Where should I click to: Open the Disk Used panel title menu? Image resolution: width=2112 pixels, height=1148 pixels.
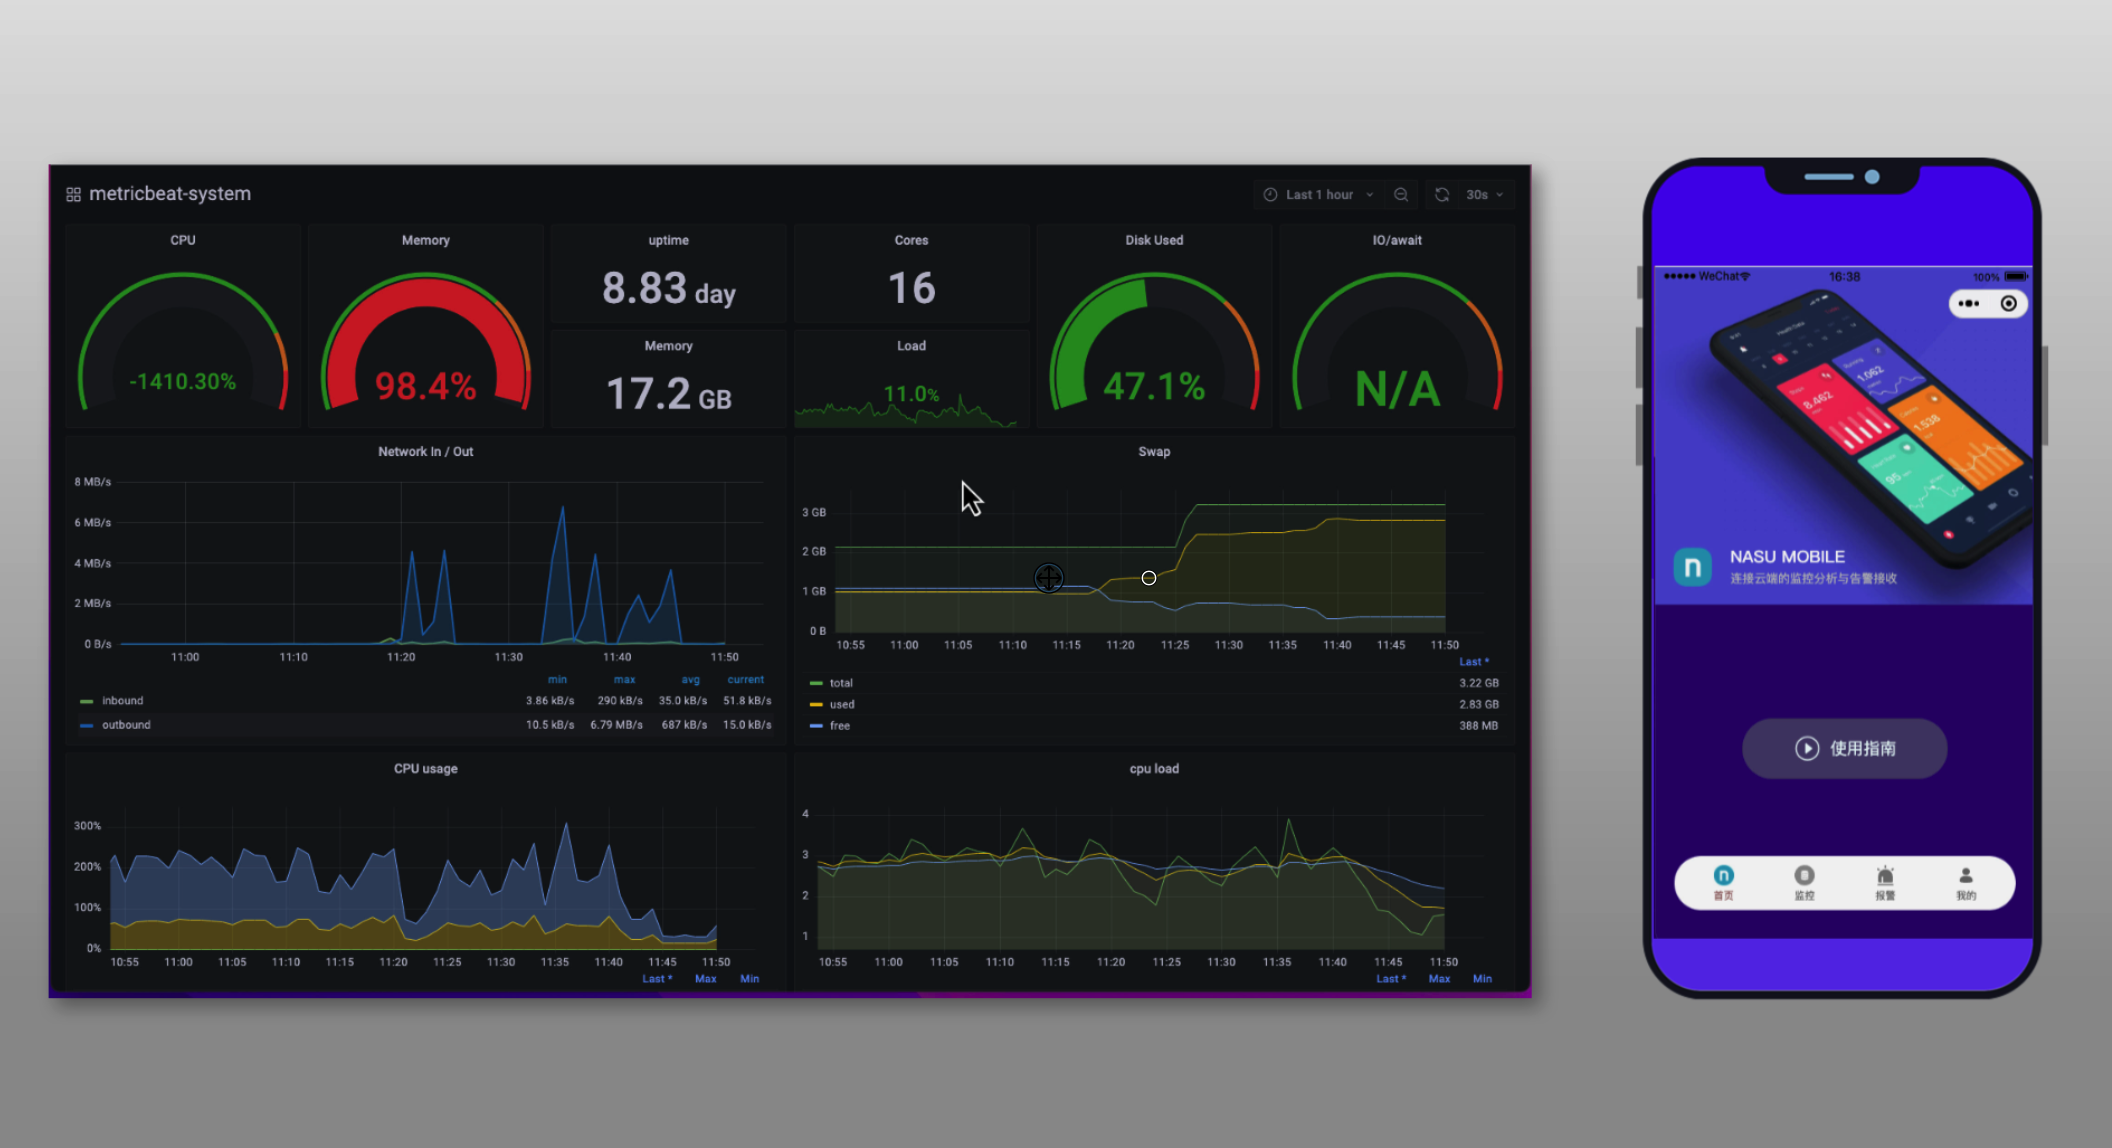coord(1154,240)
